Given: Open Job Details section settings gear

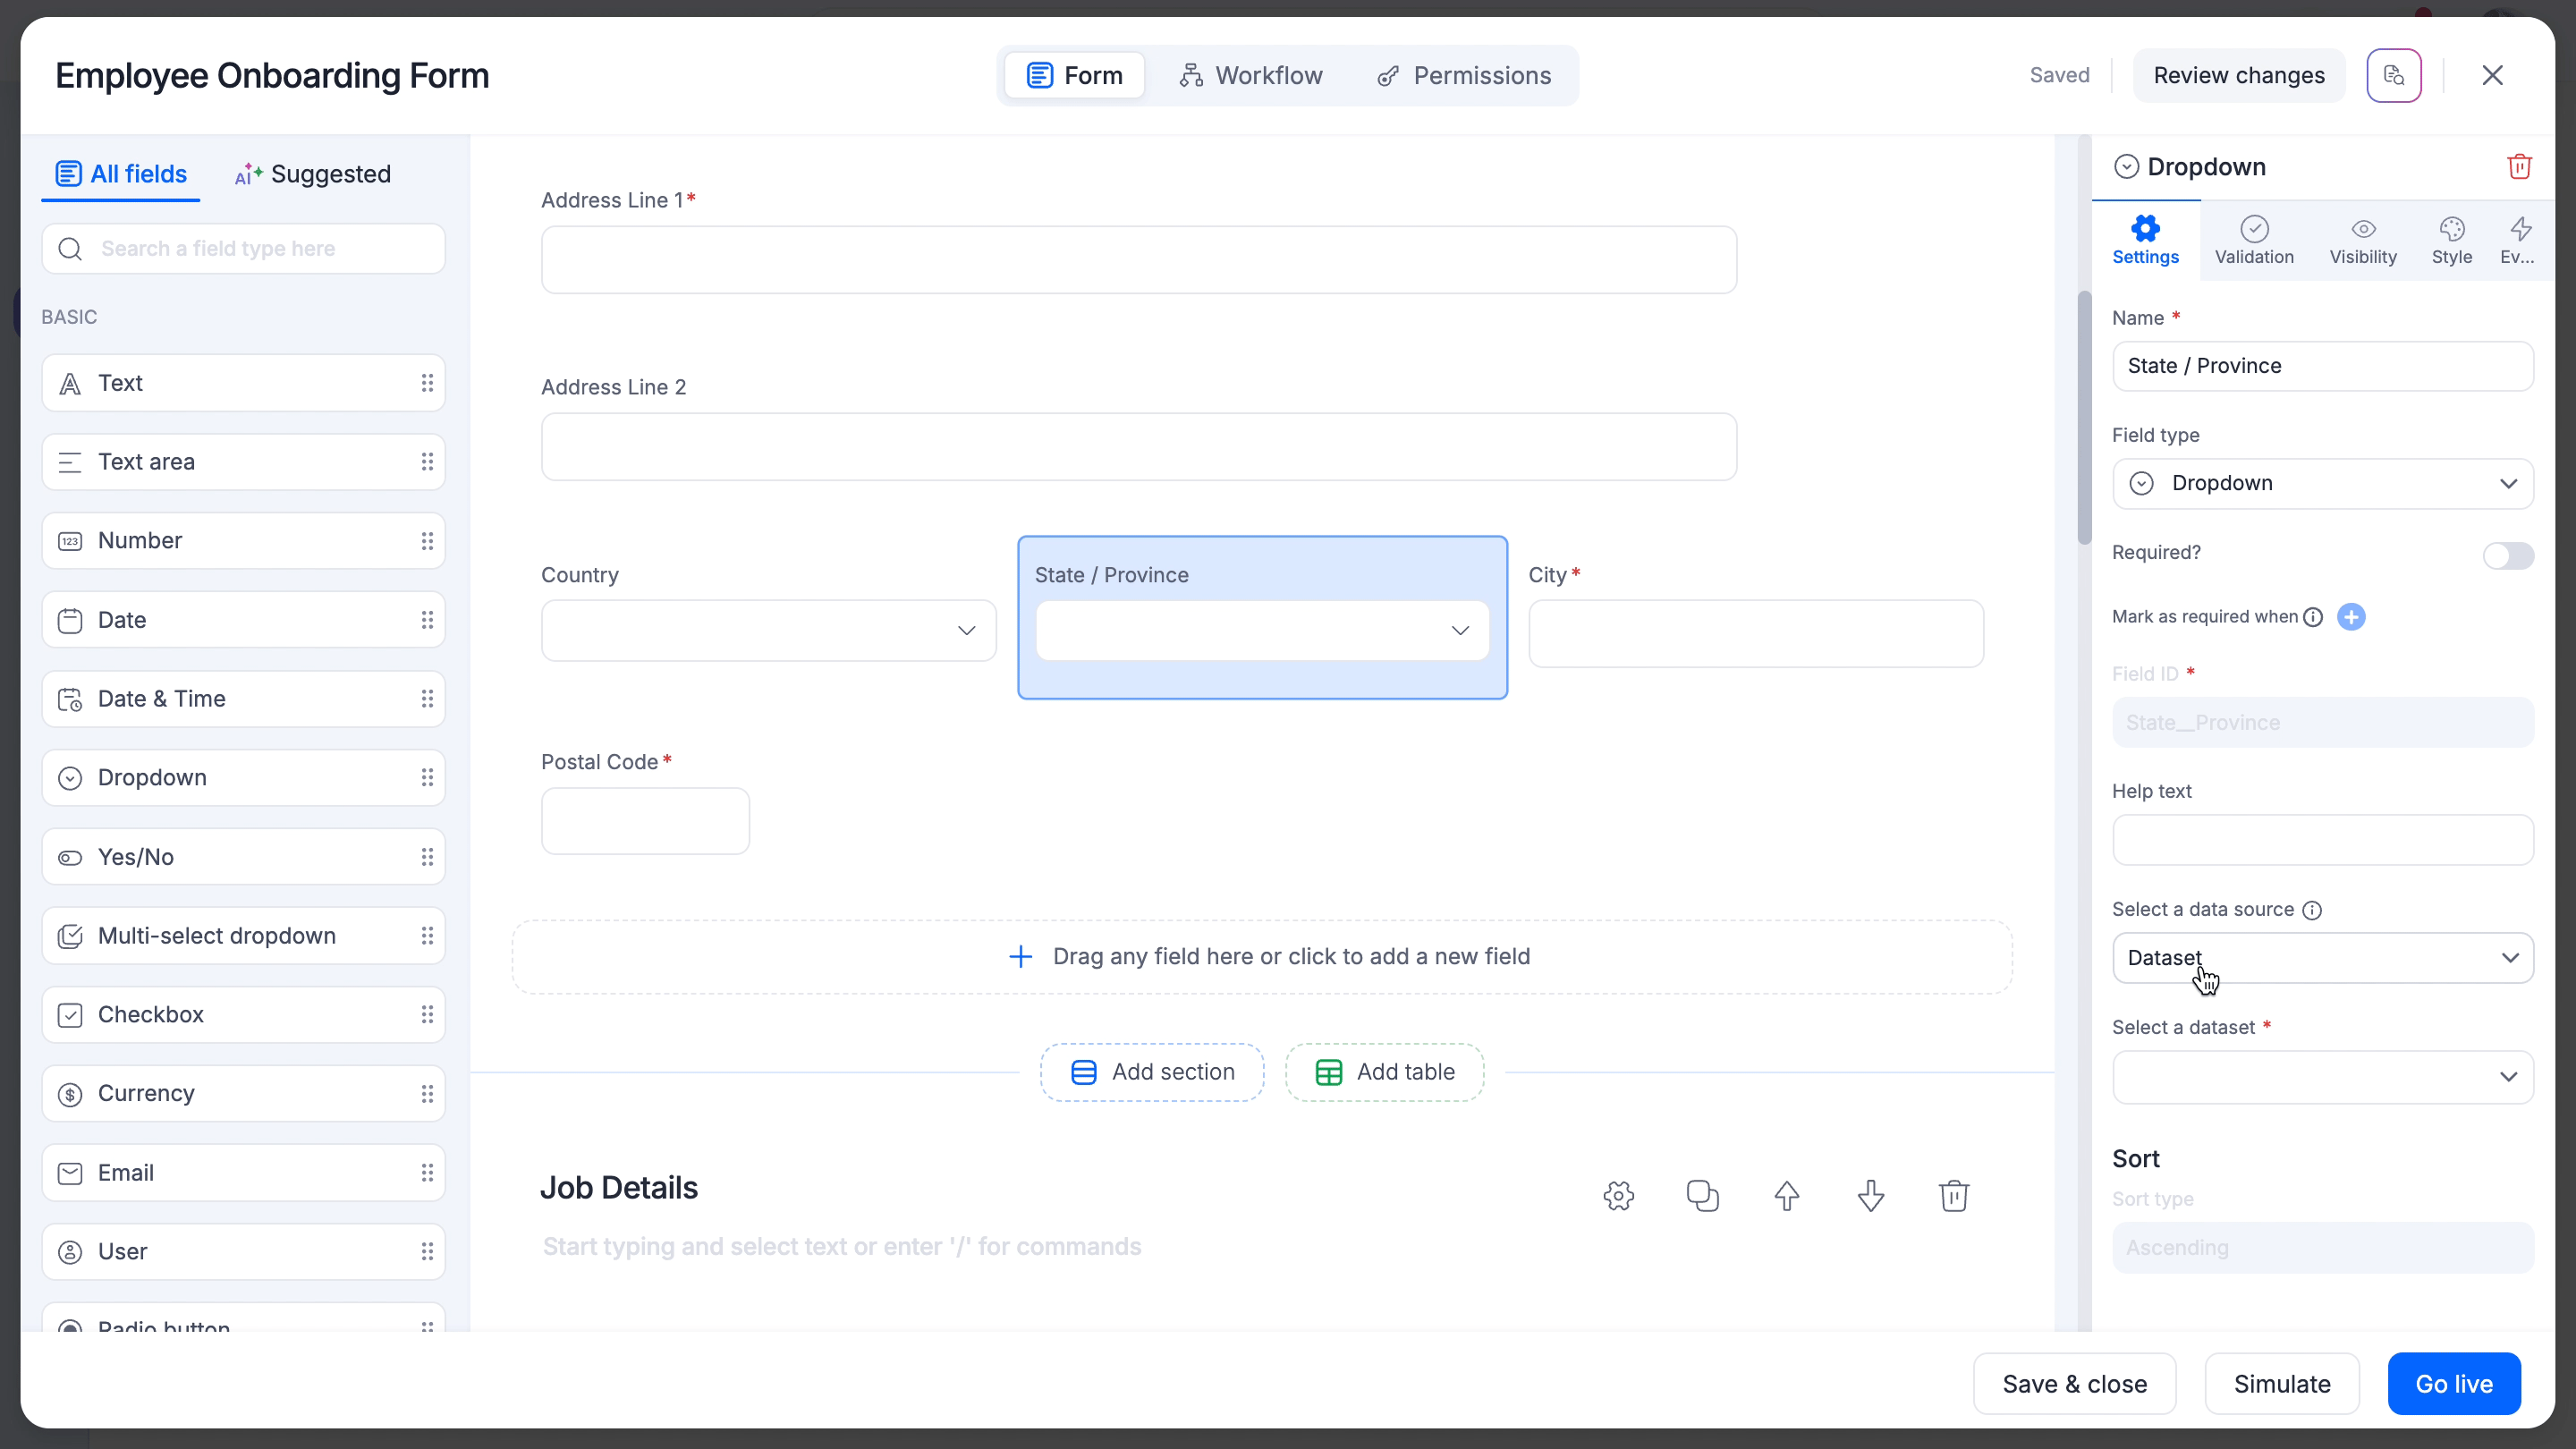Looking at the screenshot, I should (1618, 1196).
